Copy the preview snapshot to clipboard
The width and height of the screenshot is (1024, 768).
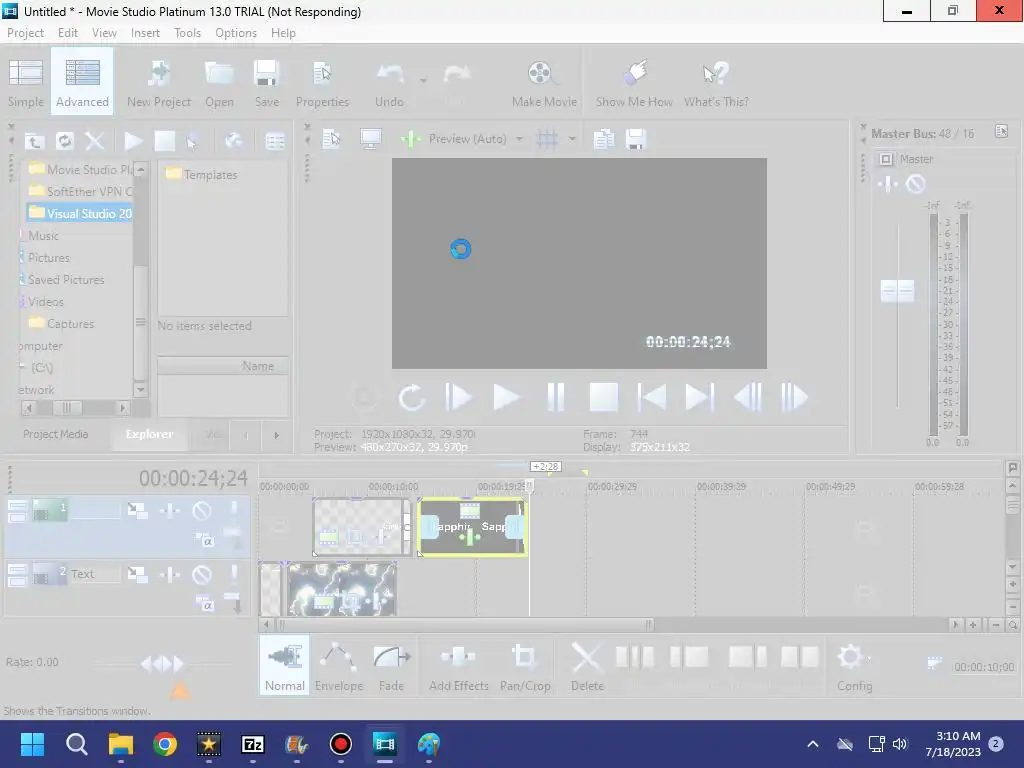pos(603,138)
